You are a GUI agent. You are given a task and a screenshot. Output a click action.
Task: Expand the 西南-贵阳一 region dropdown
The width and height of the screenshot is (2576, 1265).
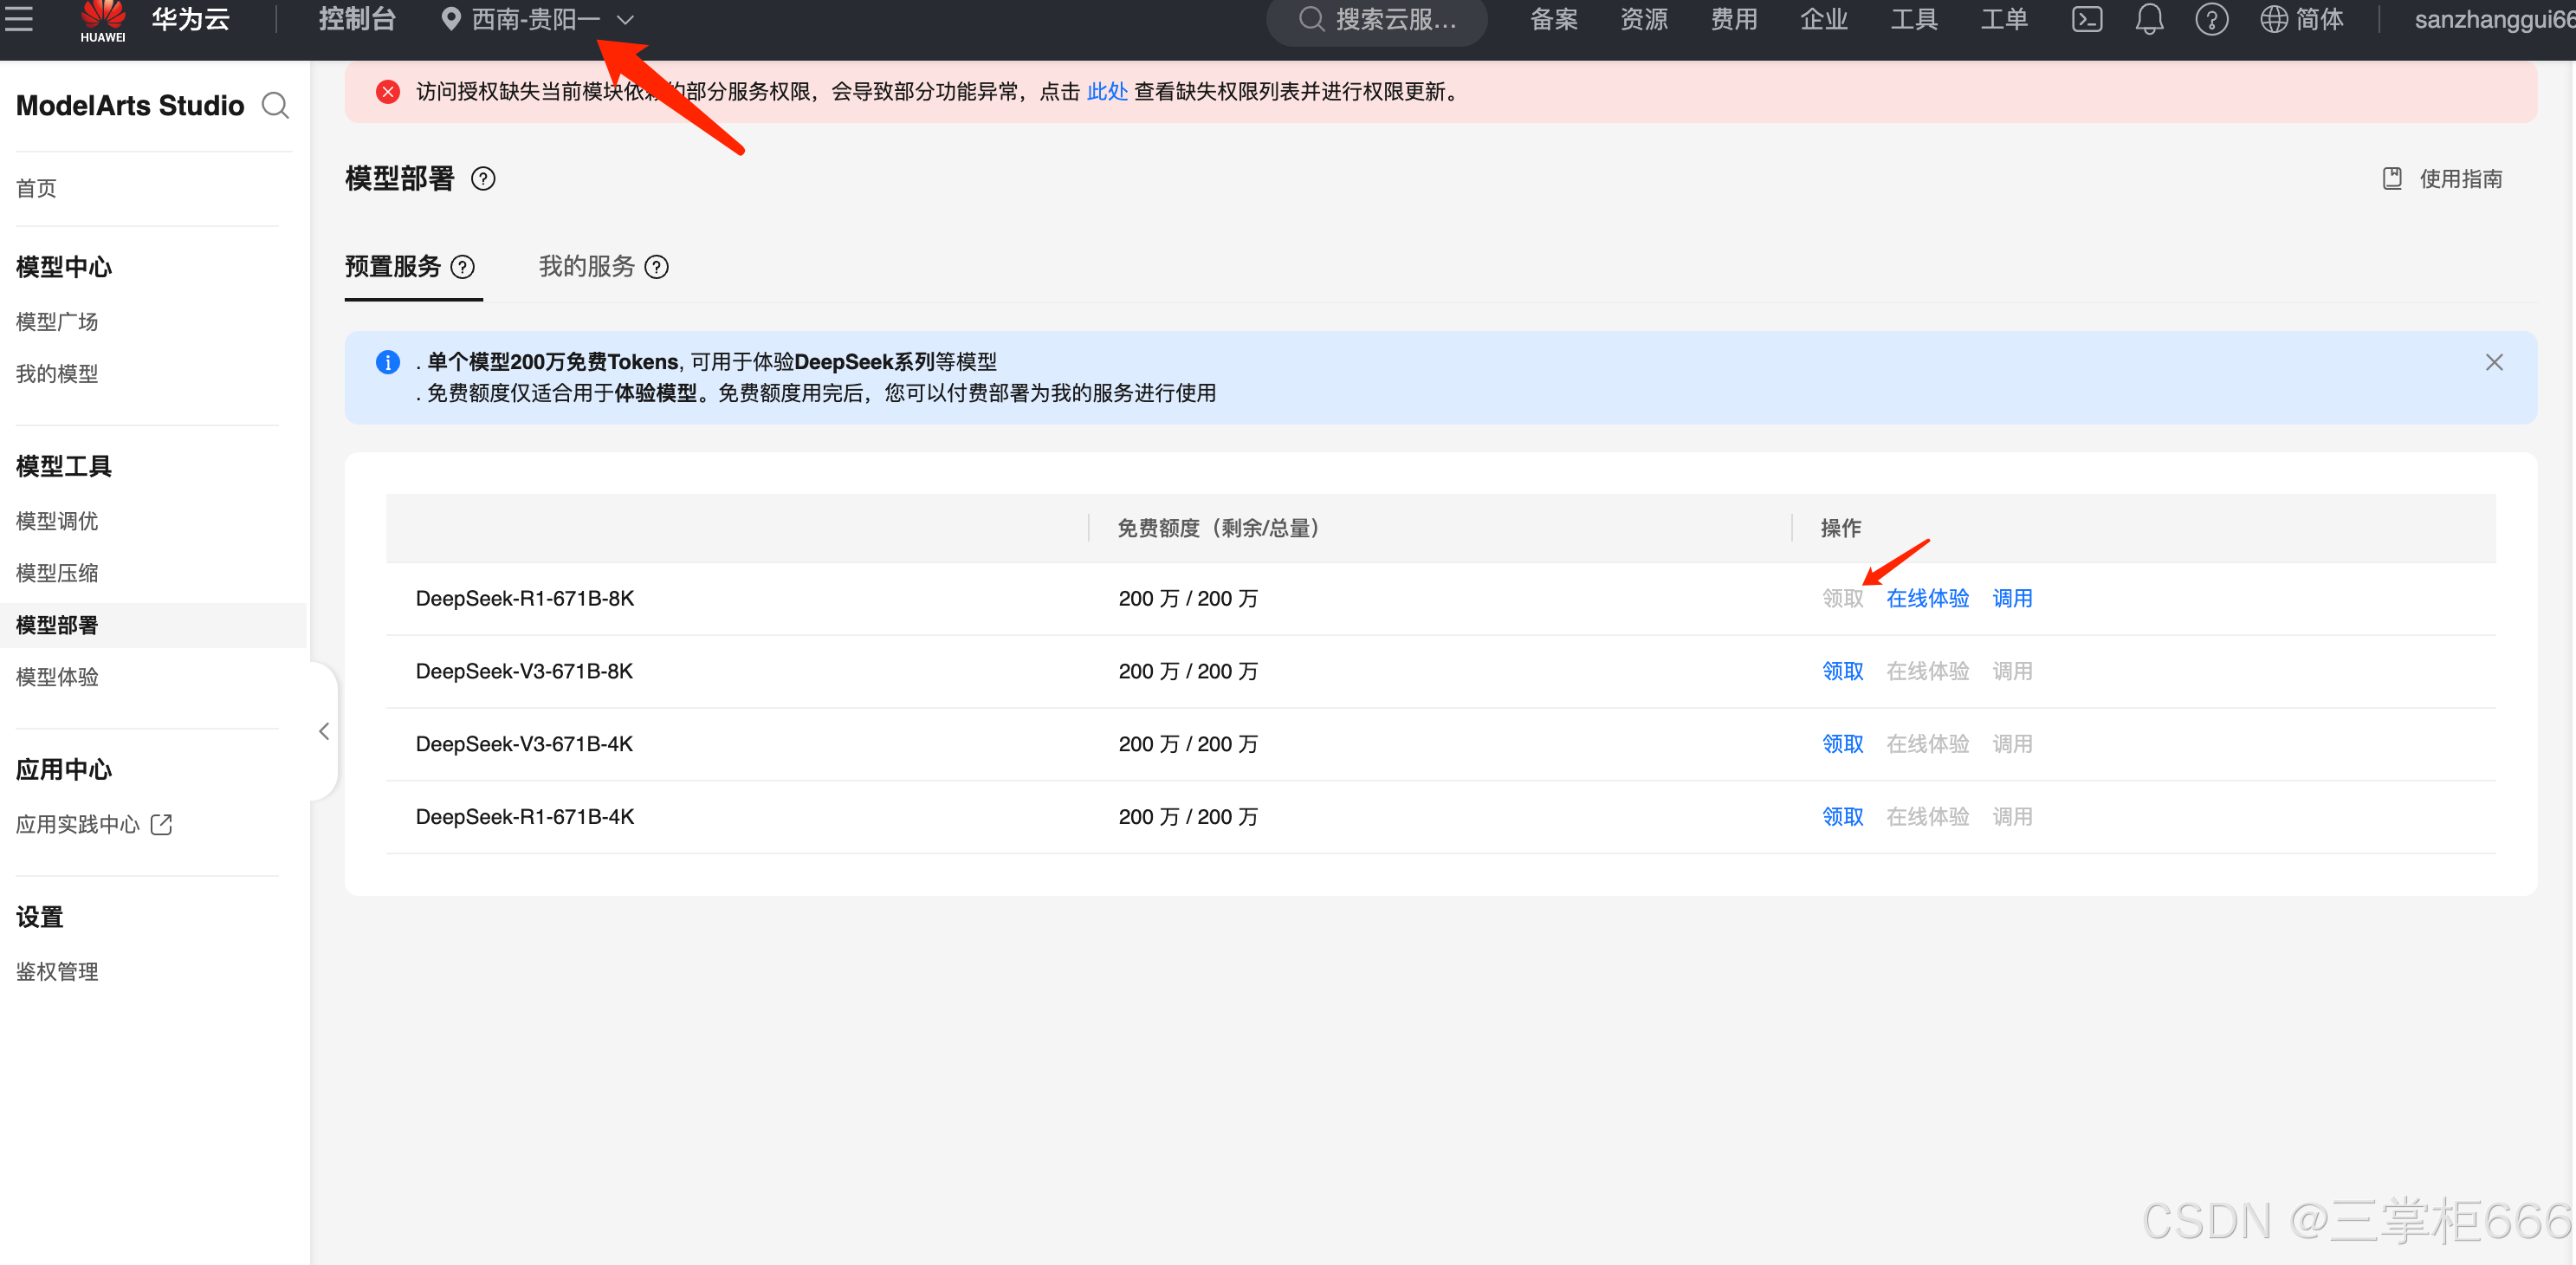coord(538,19)
